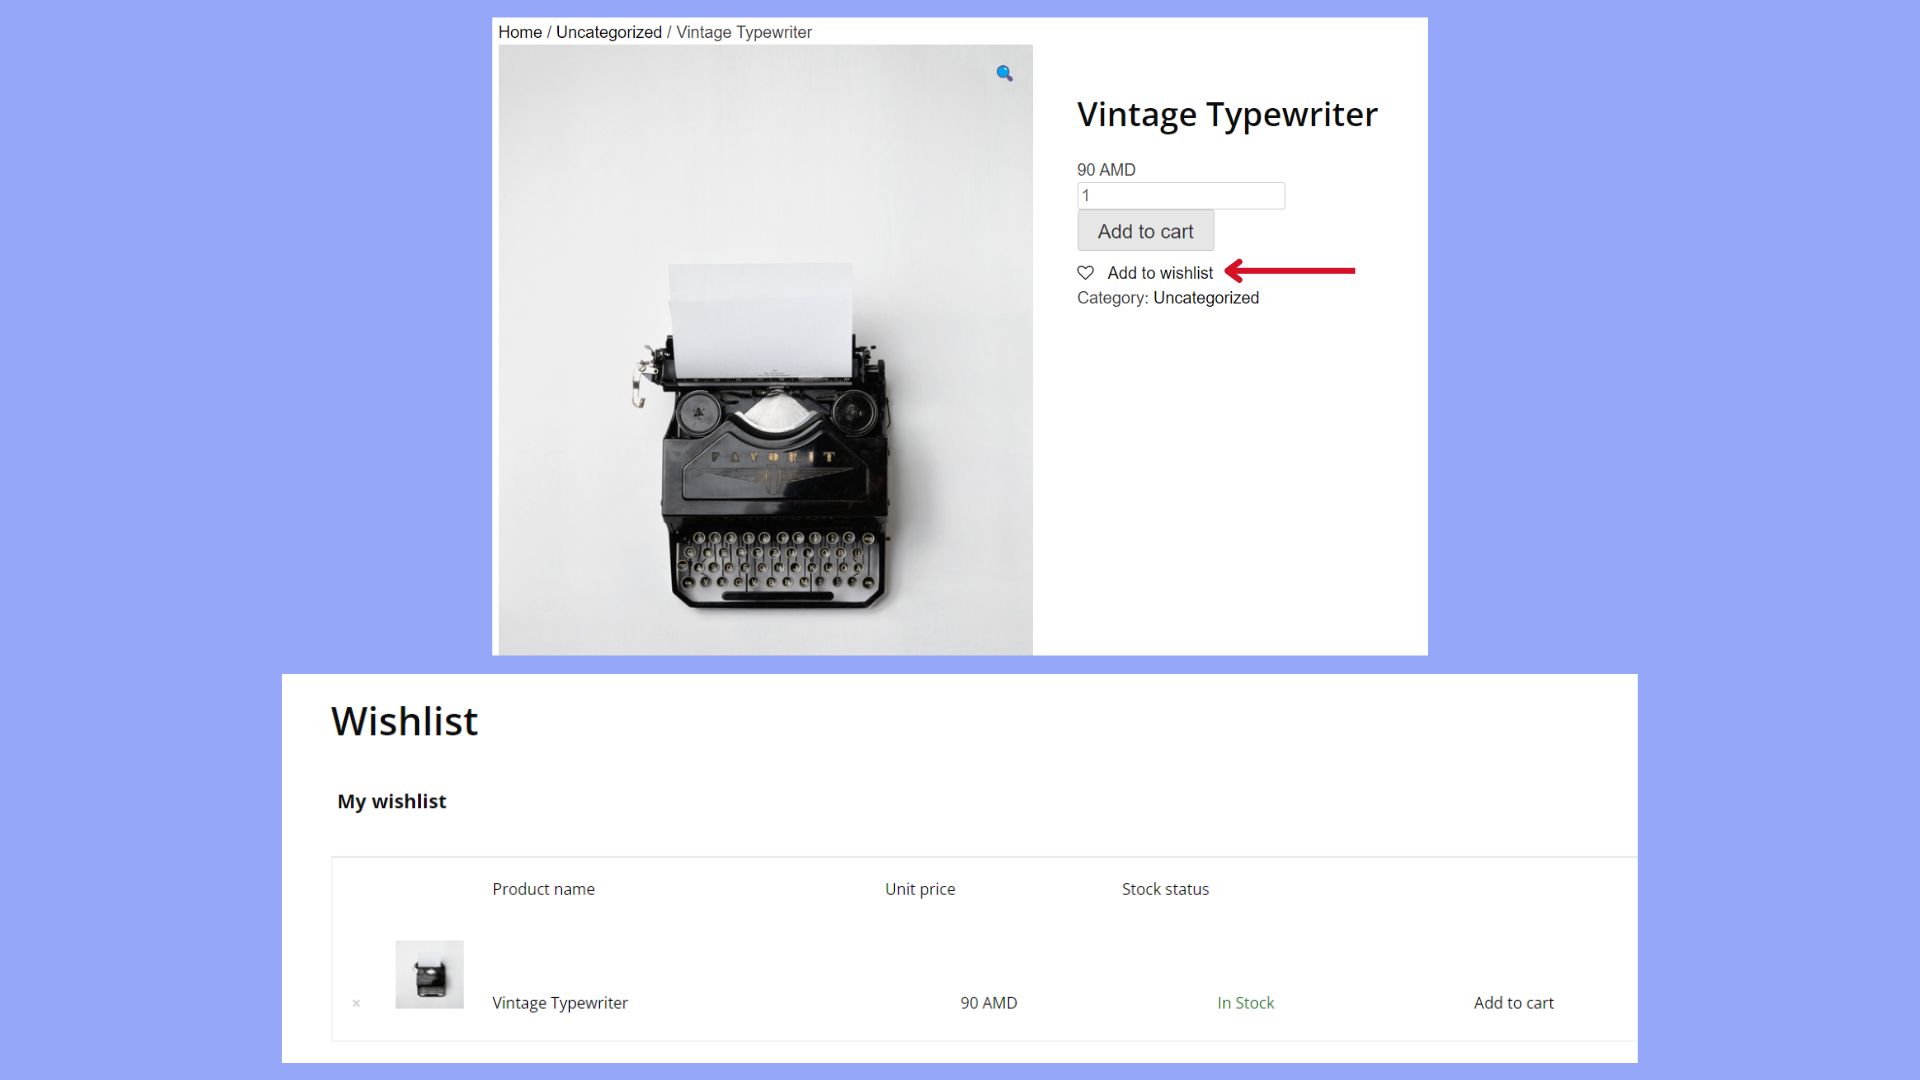The width and height of the screenshot is (1920, 1080).
Task: Click the Stock status column header
Action: (1164, 889)
